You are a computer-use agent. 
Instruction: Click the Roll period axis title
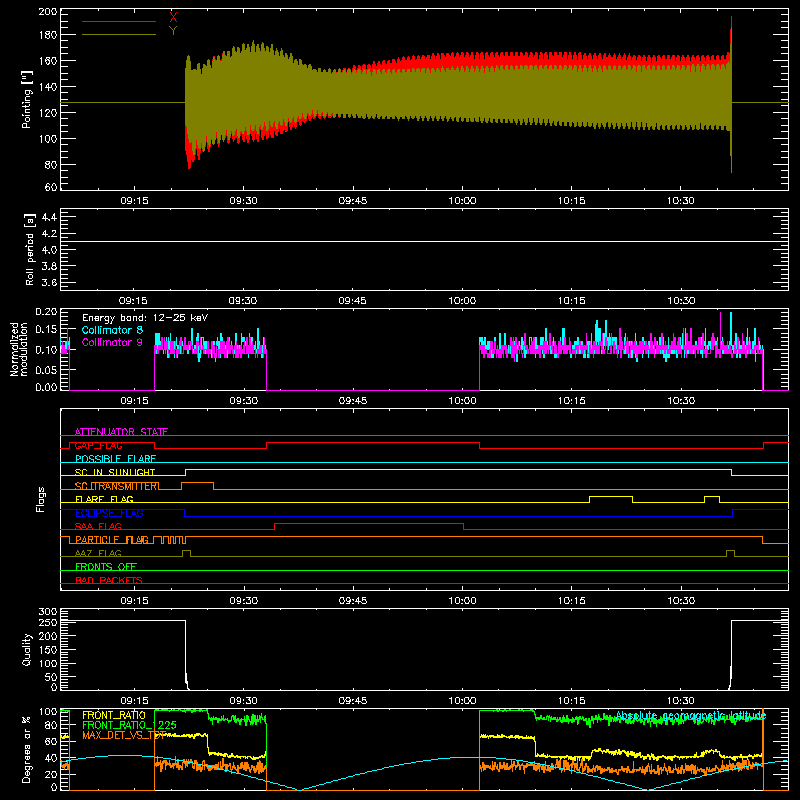[x=30, y=249]
